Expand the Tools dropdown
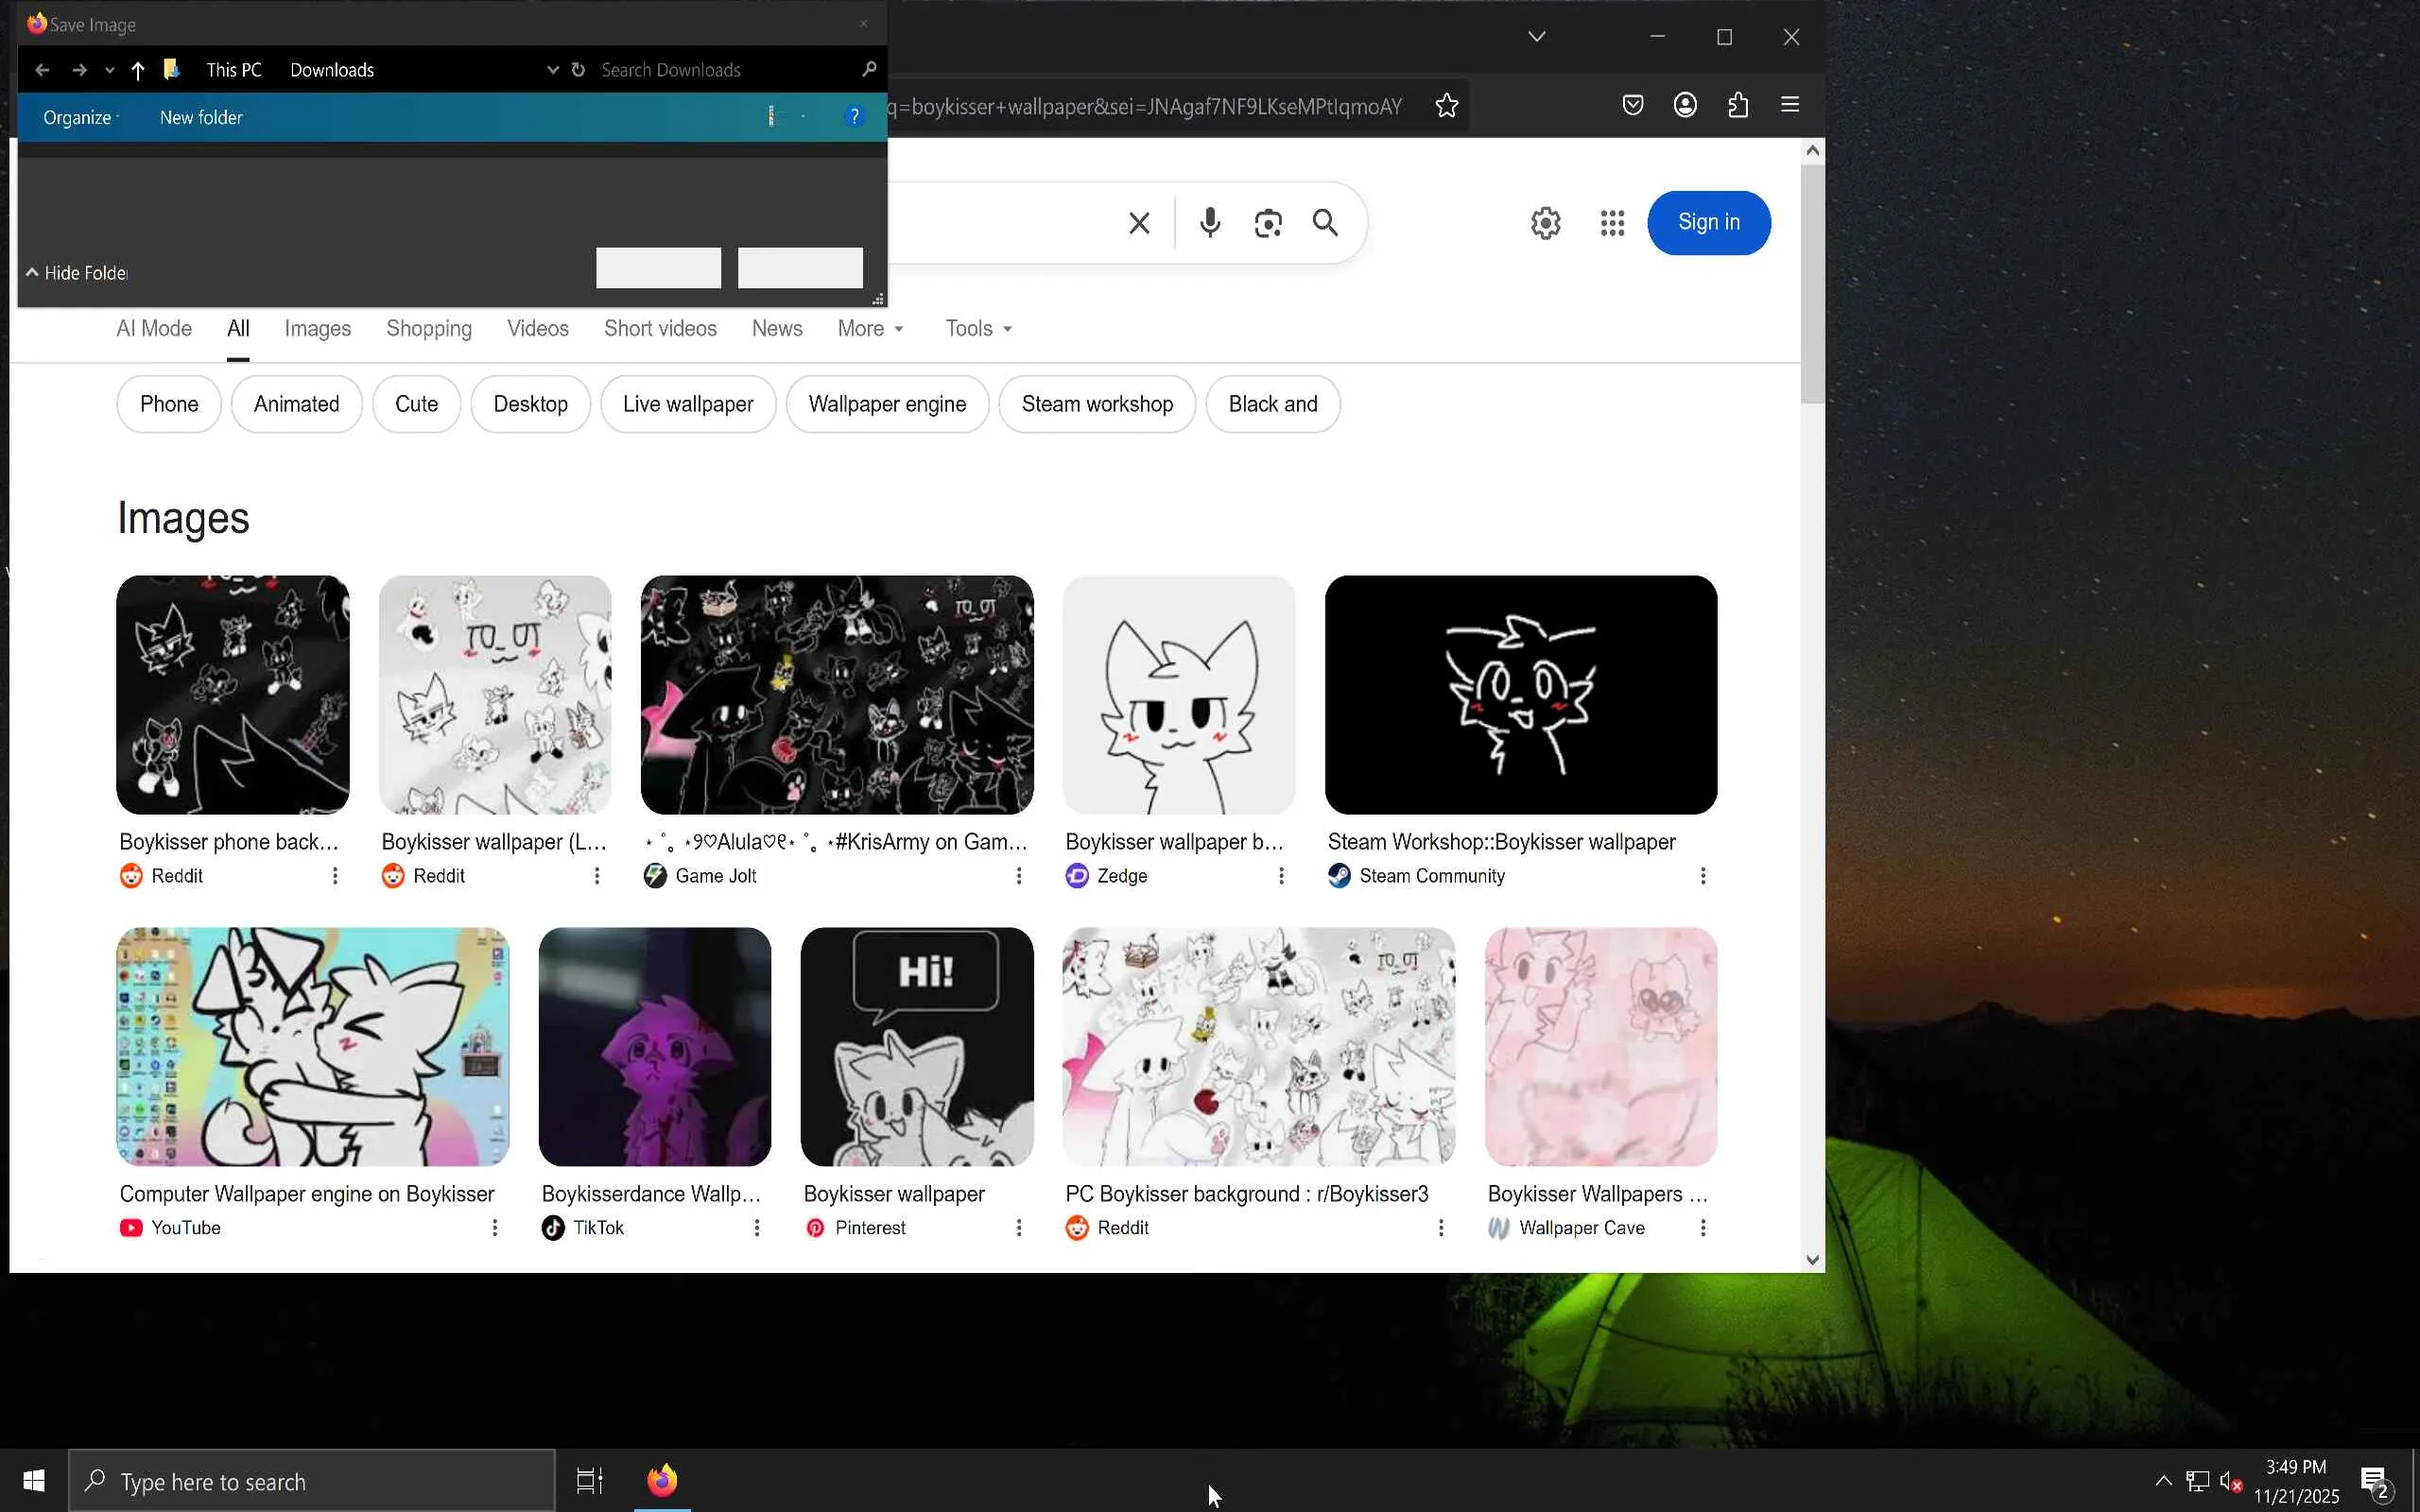Image resolution: width=2420 pixels, height=1512 pixels. pyautogui.click(x=978, y=328)
